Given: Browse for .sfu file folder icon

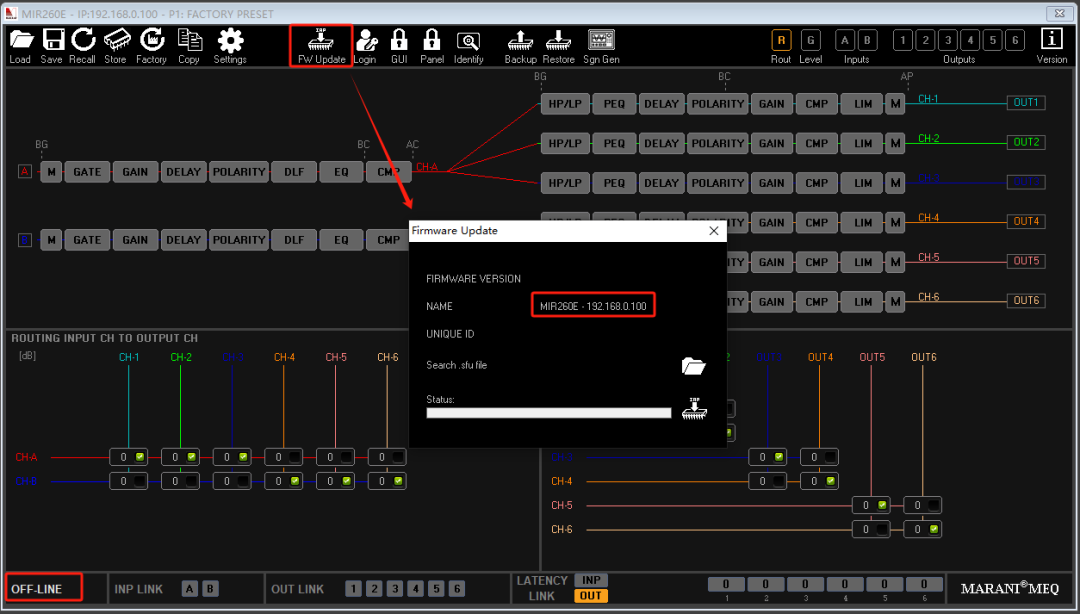Looking at the screenshot, I should tap(693, 366).
